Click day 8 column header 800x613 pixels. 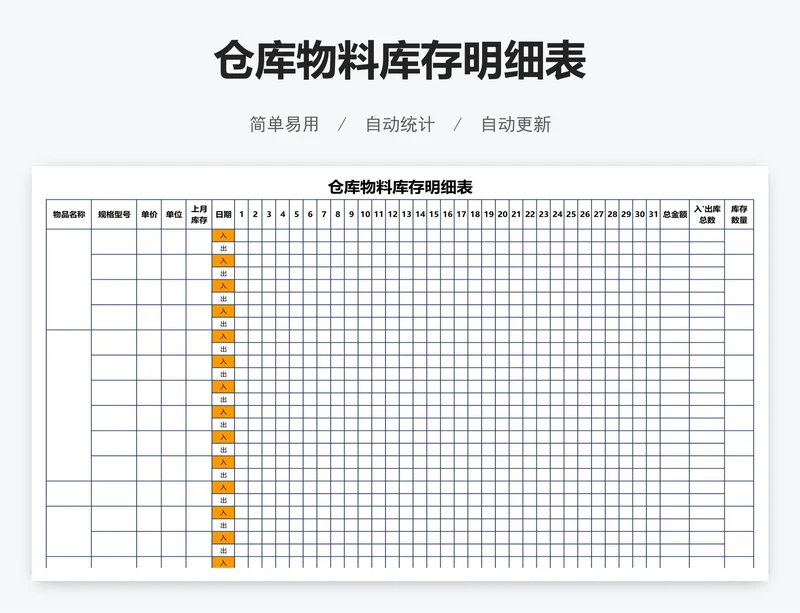[x=338, y=214]
